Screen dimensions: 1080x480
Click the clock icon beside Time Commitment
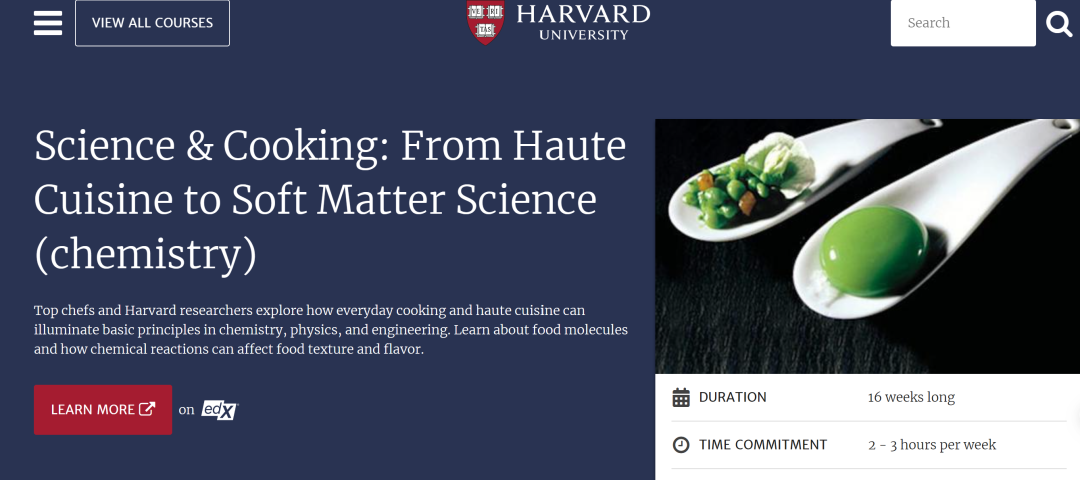pos(681,445)
